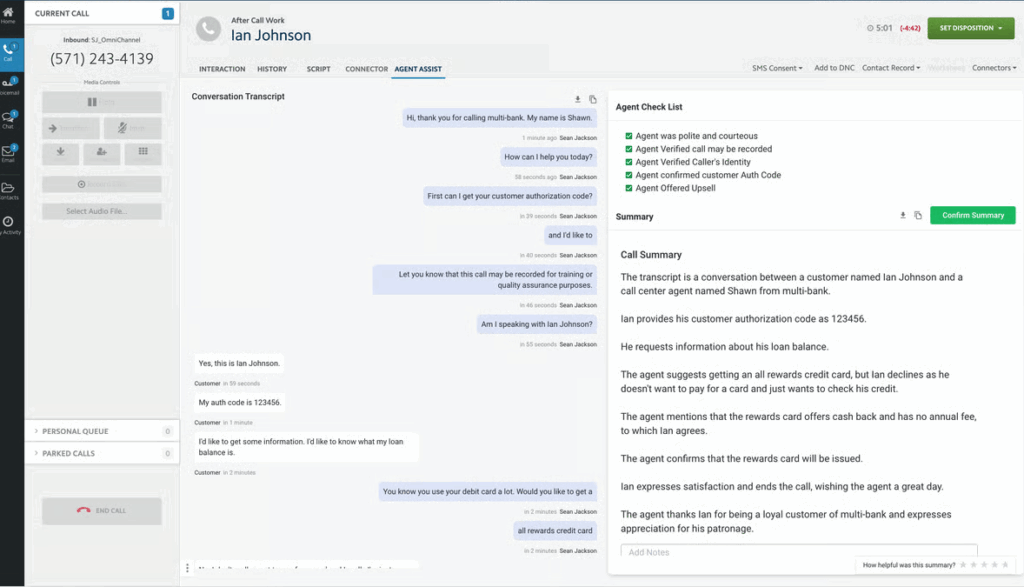Click the Home sidebar icon
This screenshot has height=587, width=1024.
click(11, 15)
